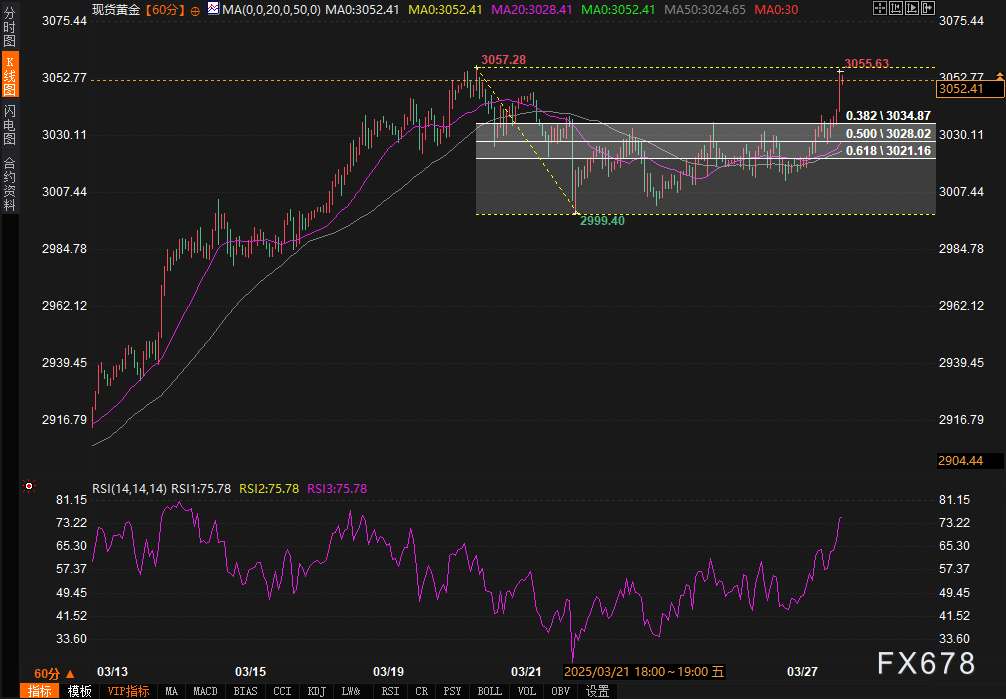Image resolution: width=1006 pixels, height=699 pixels.
Task: Click the 0.500 Fibonacci retracement level label
Action: (888, 133)
